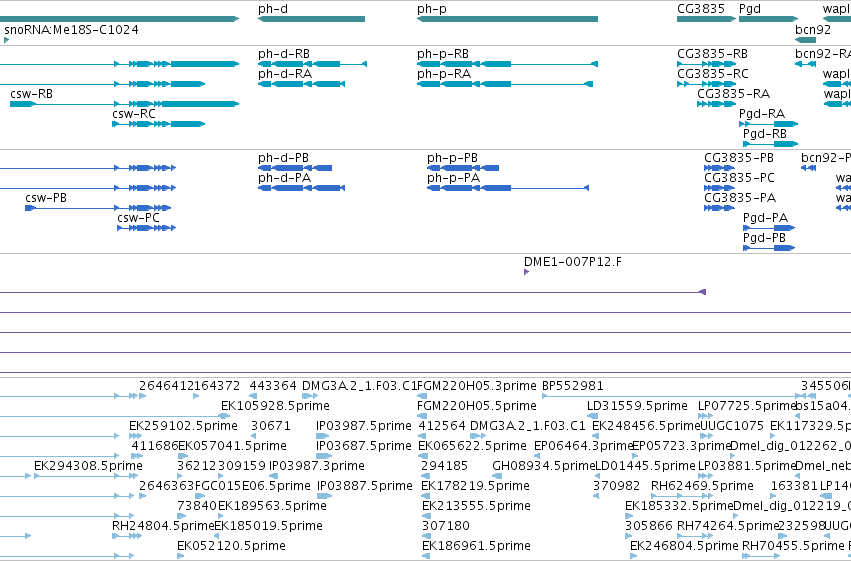Open the IP03987.5prime EST label
Screen dimensions: 851x561
pos(364,426)
